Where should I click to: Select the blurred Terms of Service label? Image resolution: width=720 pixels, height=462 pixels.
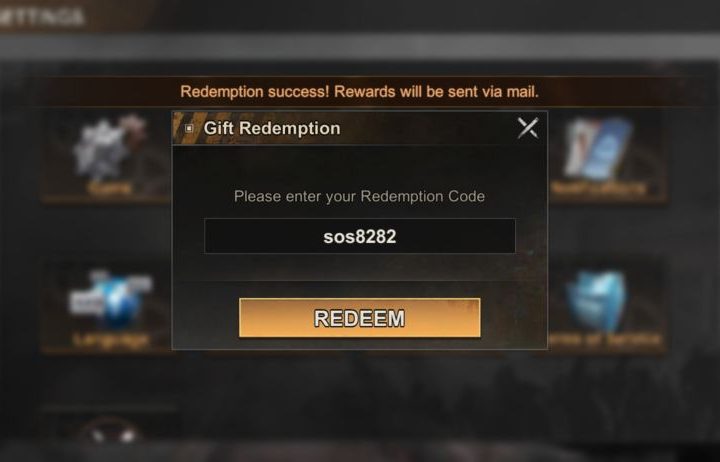point(604,340)
